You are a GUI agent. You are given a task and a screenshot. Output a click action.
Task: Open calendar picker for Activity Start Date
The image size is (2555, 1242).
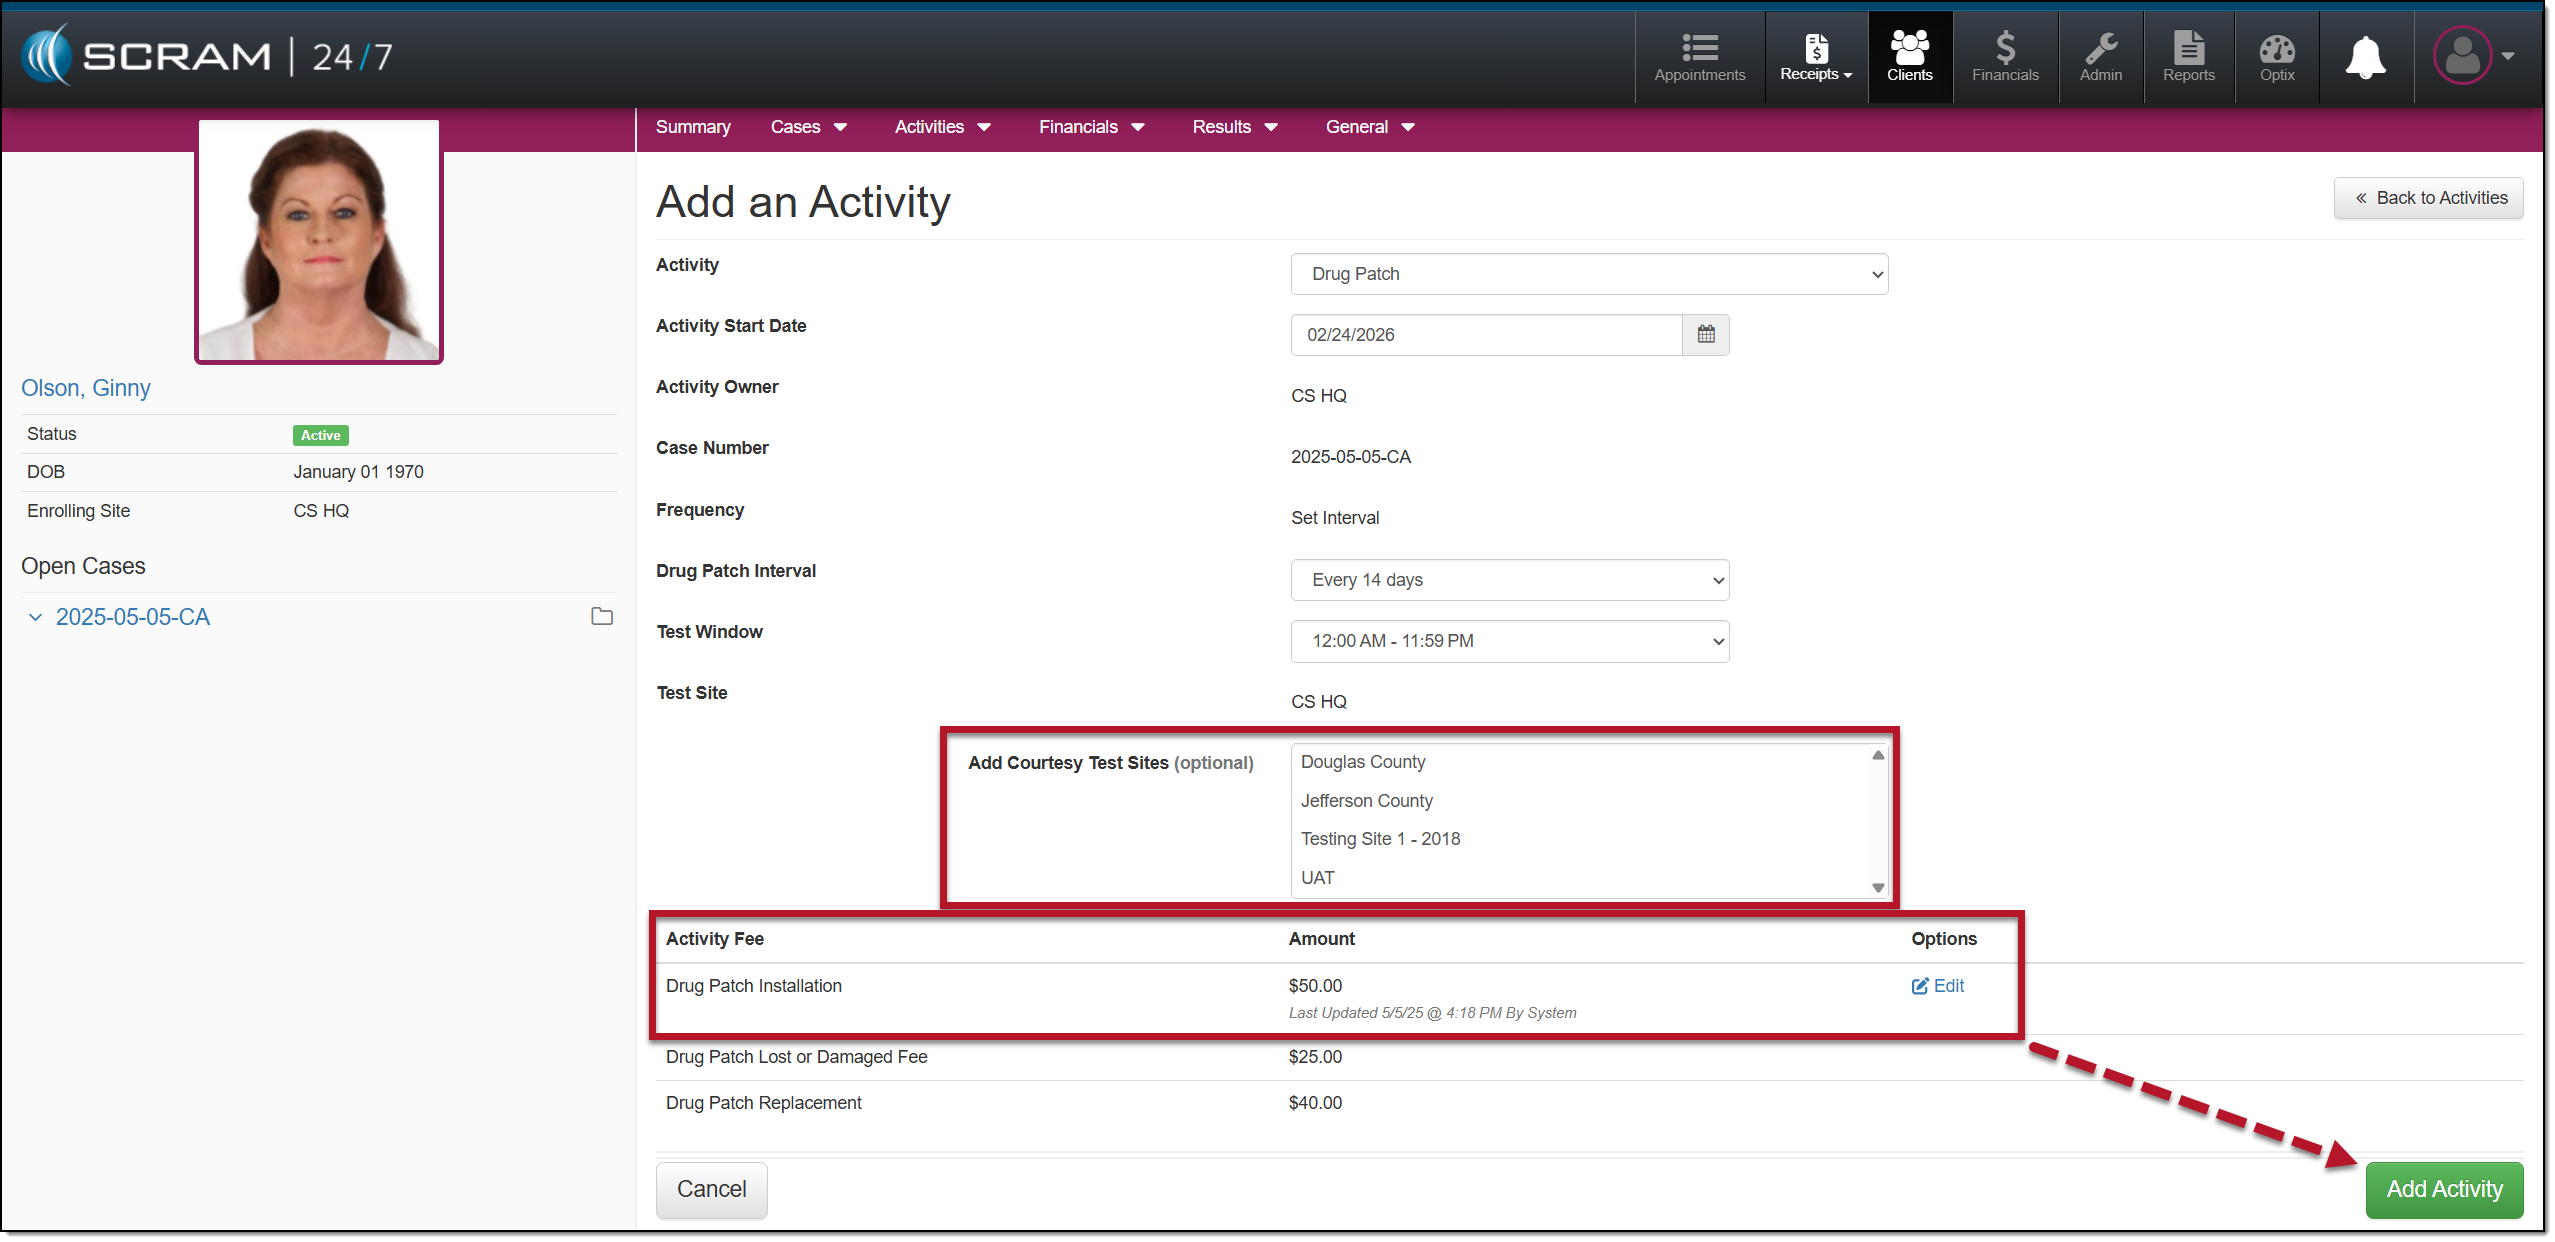tap(1705, 335)
